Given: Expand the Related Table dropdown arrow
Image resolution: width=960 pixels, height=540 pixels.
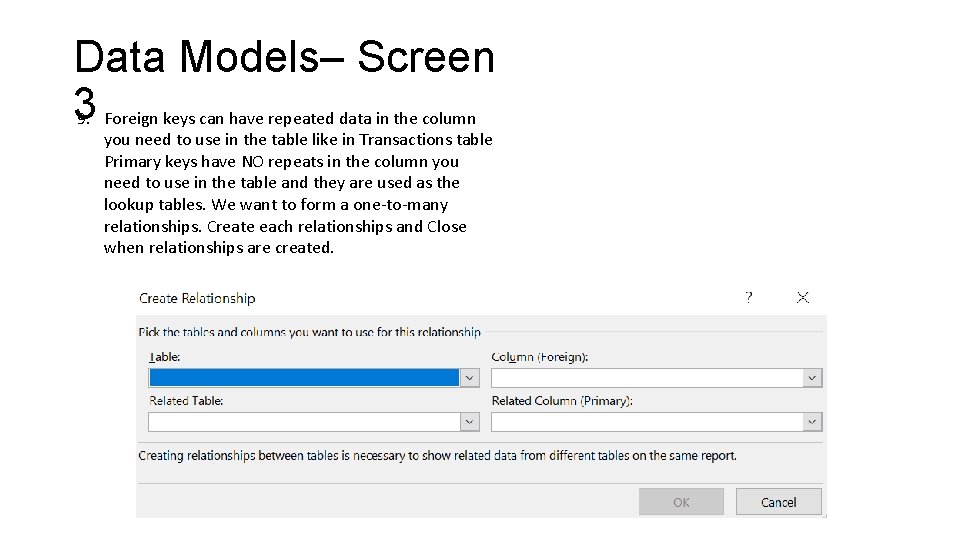Looking at the screenshot, I should pyautogui.click(x=470, y=422).
